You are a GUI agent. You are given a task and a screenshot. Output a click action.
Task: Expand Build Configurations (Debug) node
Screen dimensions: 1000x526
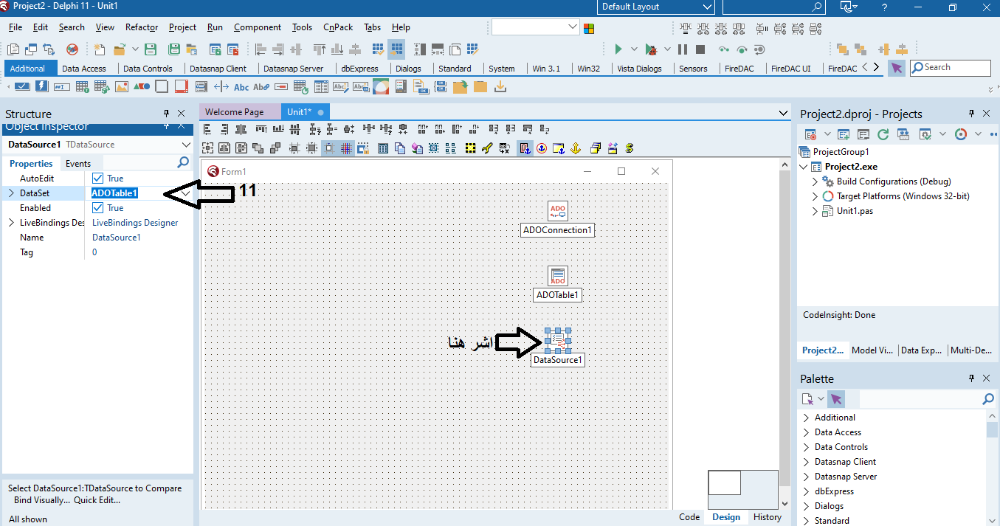814,181
